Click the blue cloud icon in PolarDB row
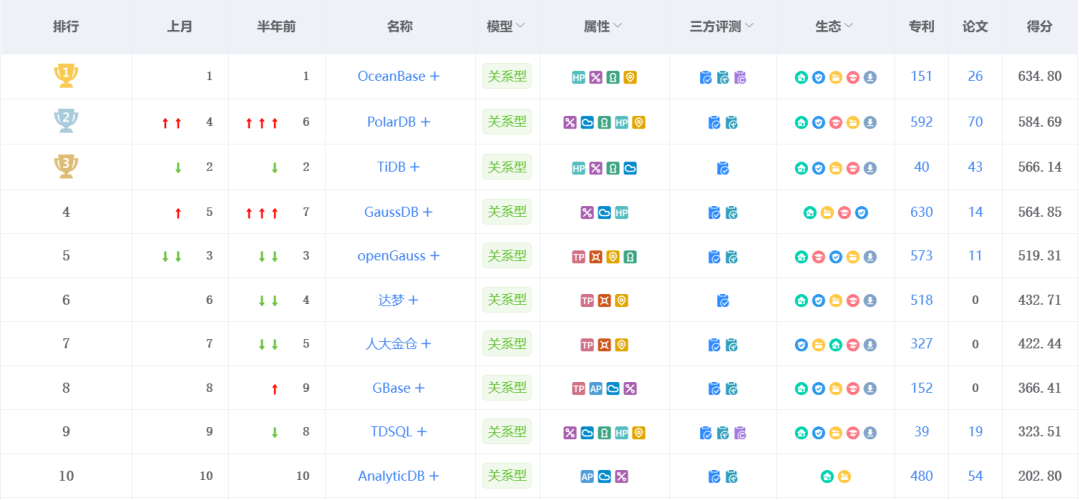The image size is (1080, 500). click(587, 123)
